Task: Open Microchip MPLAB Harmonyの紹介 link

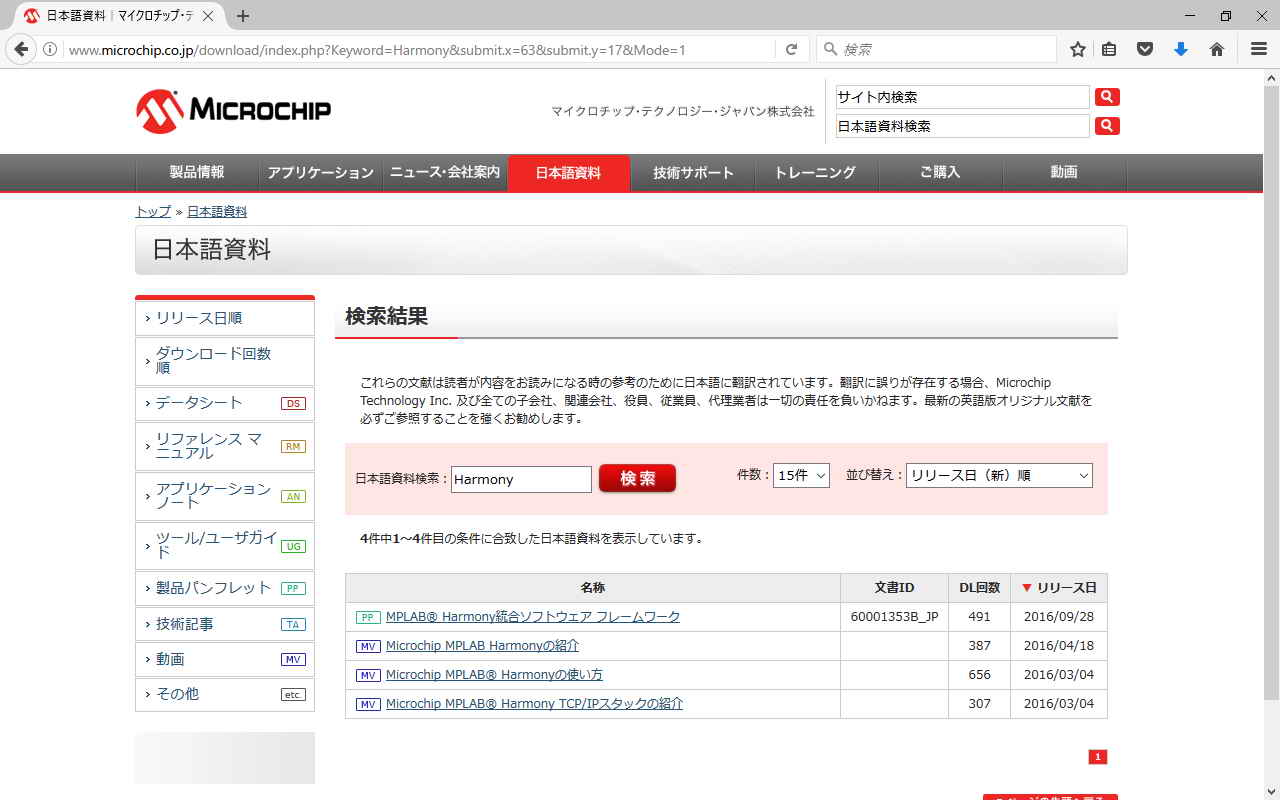Action: click(482, 646)
